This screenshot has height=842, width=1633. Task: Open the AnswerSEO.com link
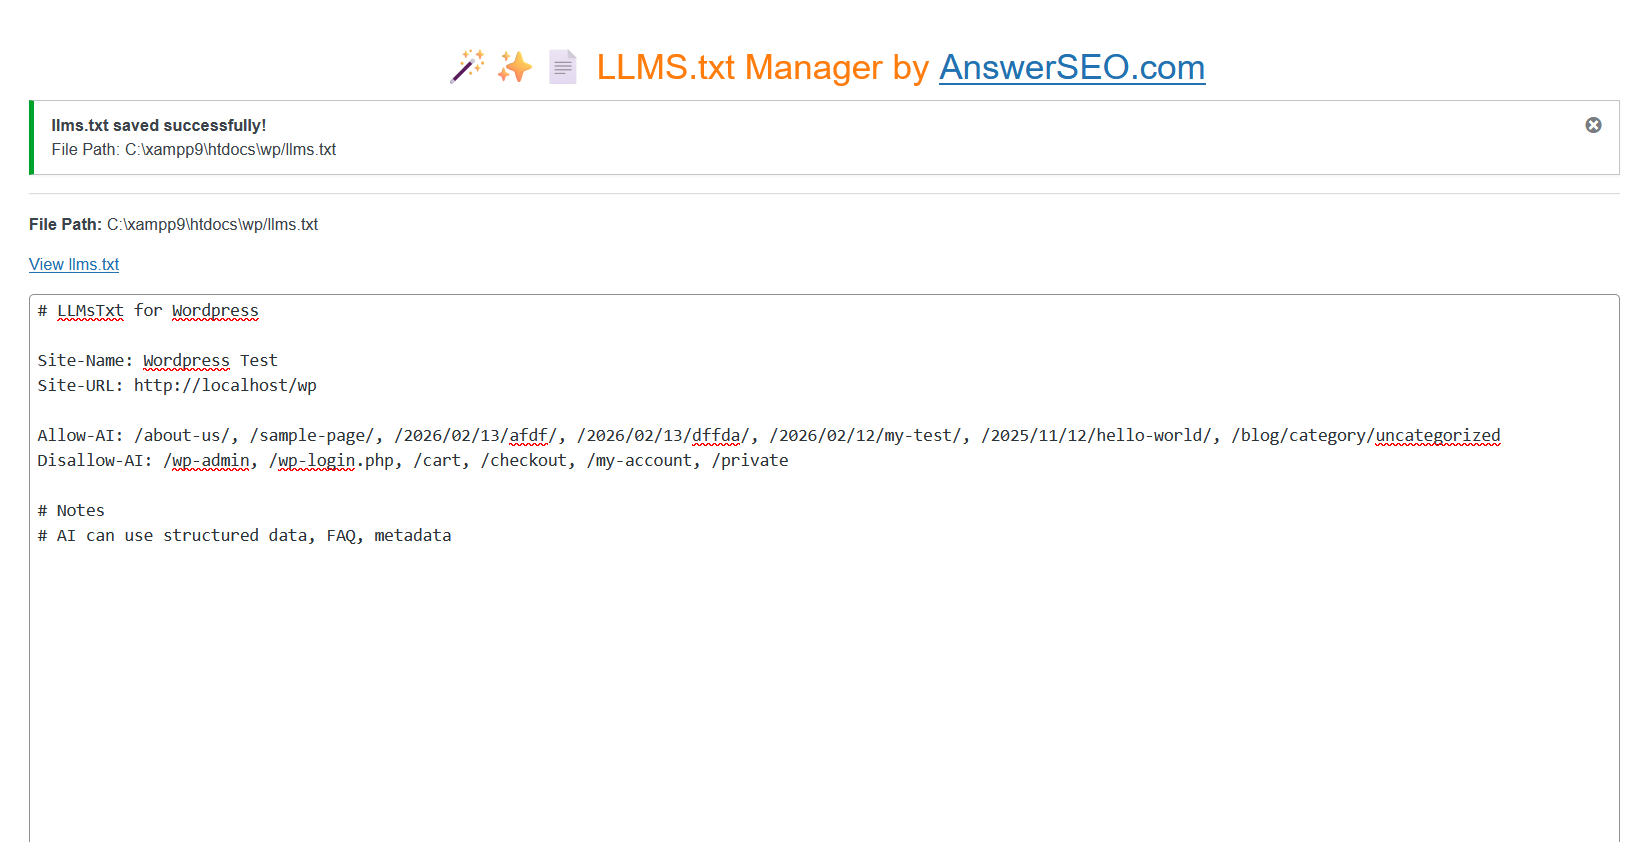click(x=1071, y=67)
